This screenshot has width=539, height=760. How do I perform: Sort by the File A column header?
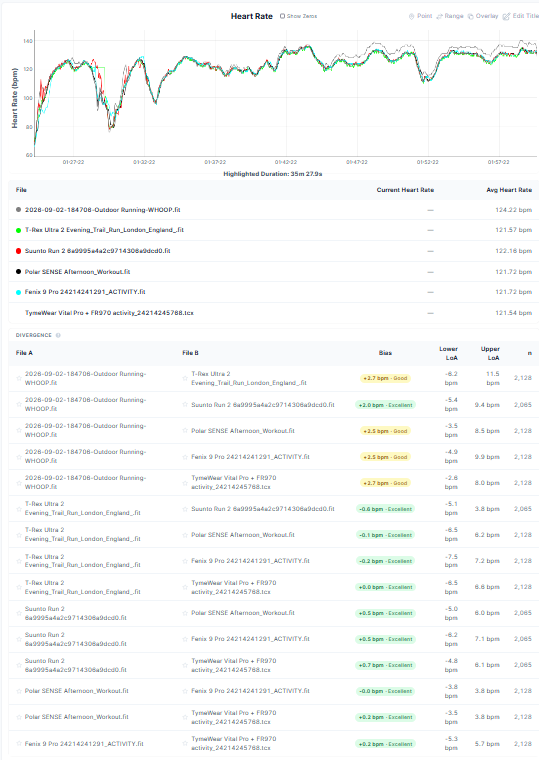click(x=24, y=353)
